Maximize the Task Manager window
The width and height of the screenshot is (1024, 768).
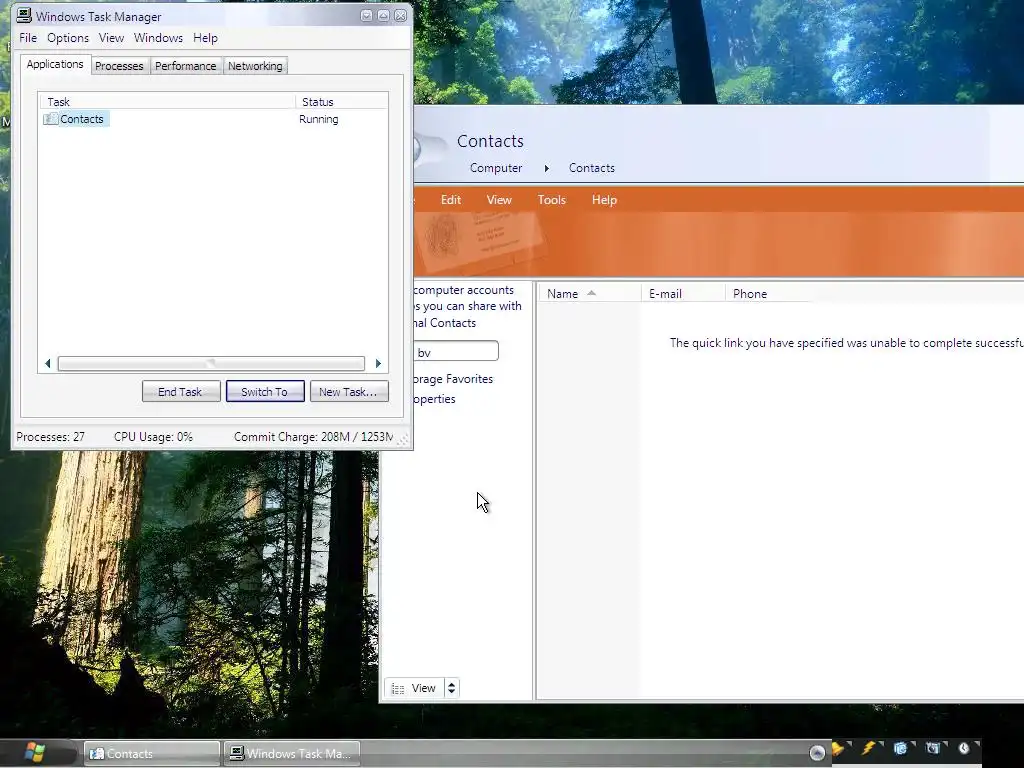[x=383, y=16]
